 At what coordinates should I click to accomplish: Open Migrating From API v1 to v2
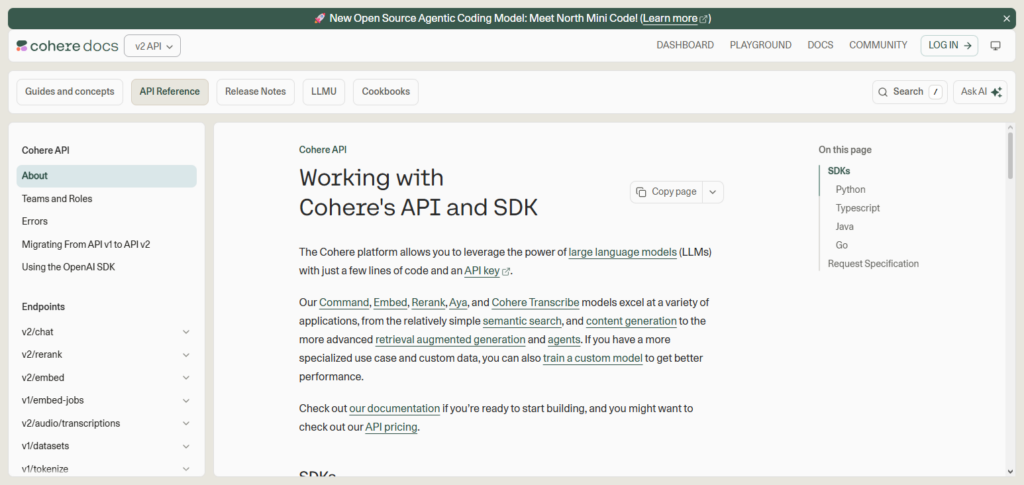pyautogui.click(x=86, y=244)
